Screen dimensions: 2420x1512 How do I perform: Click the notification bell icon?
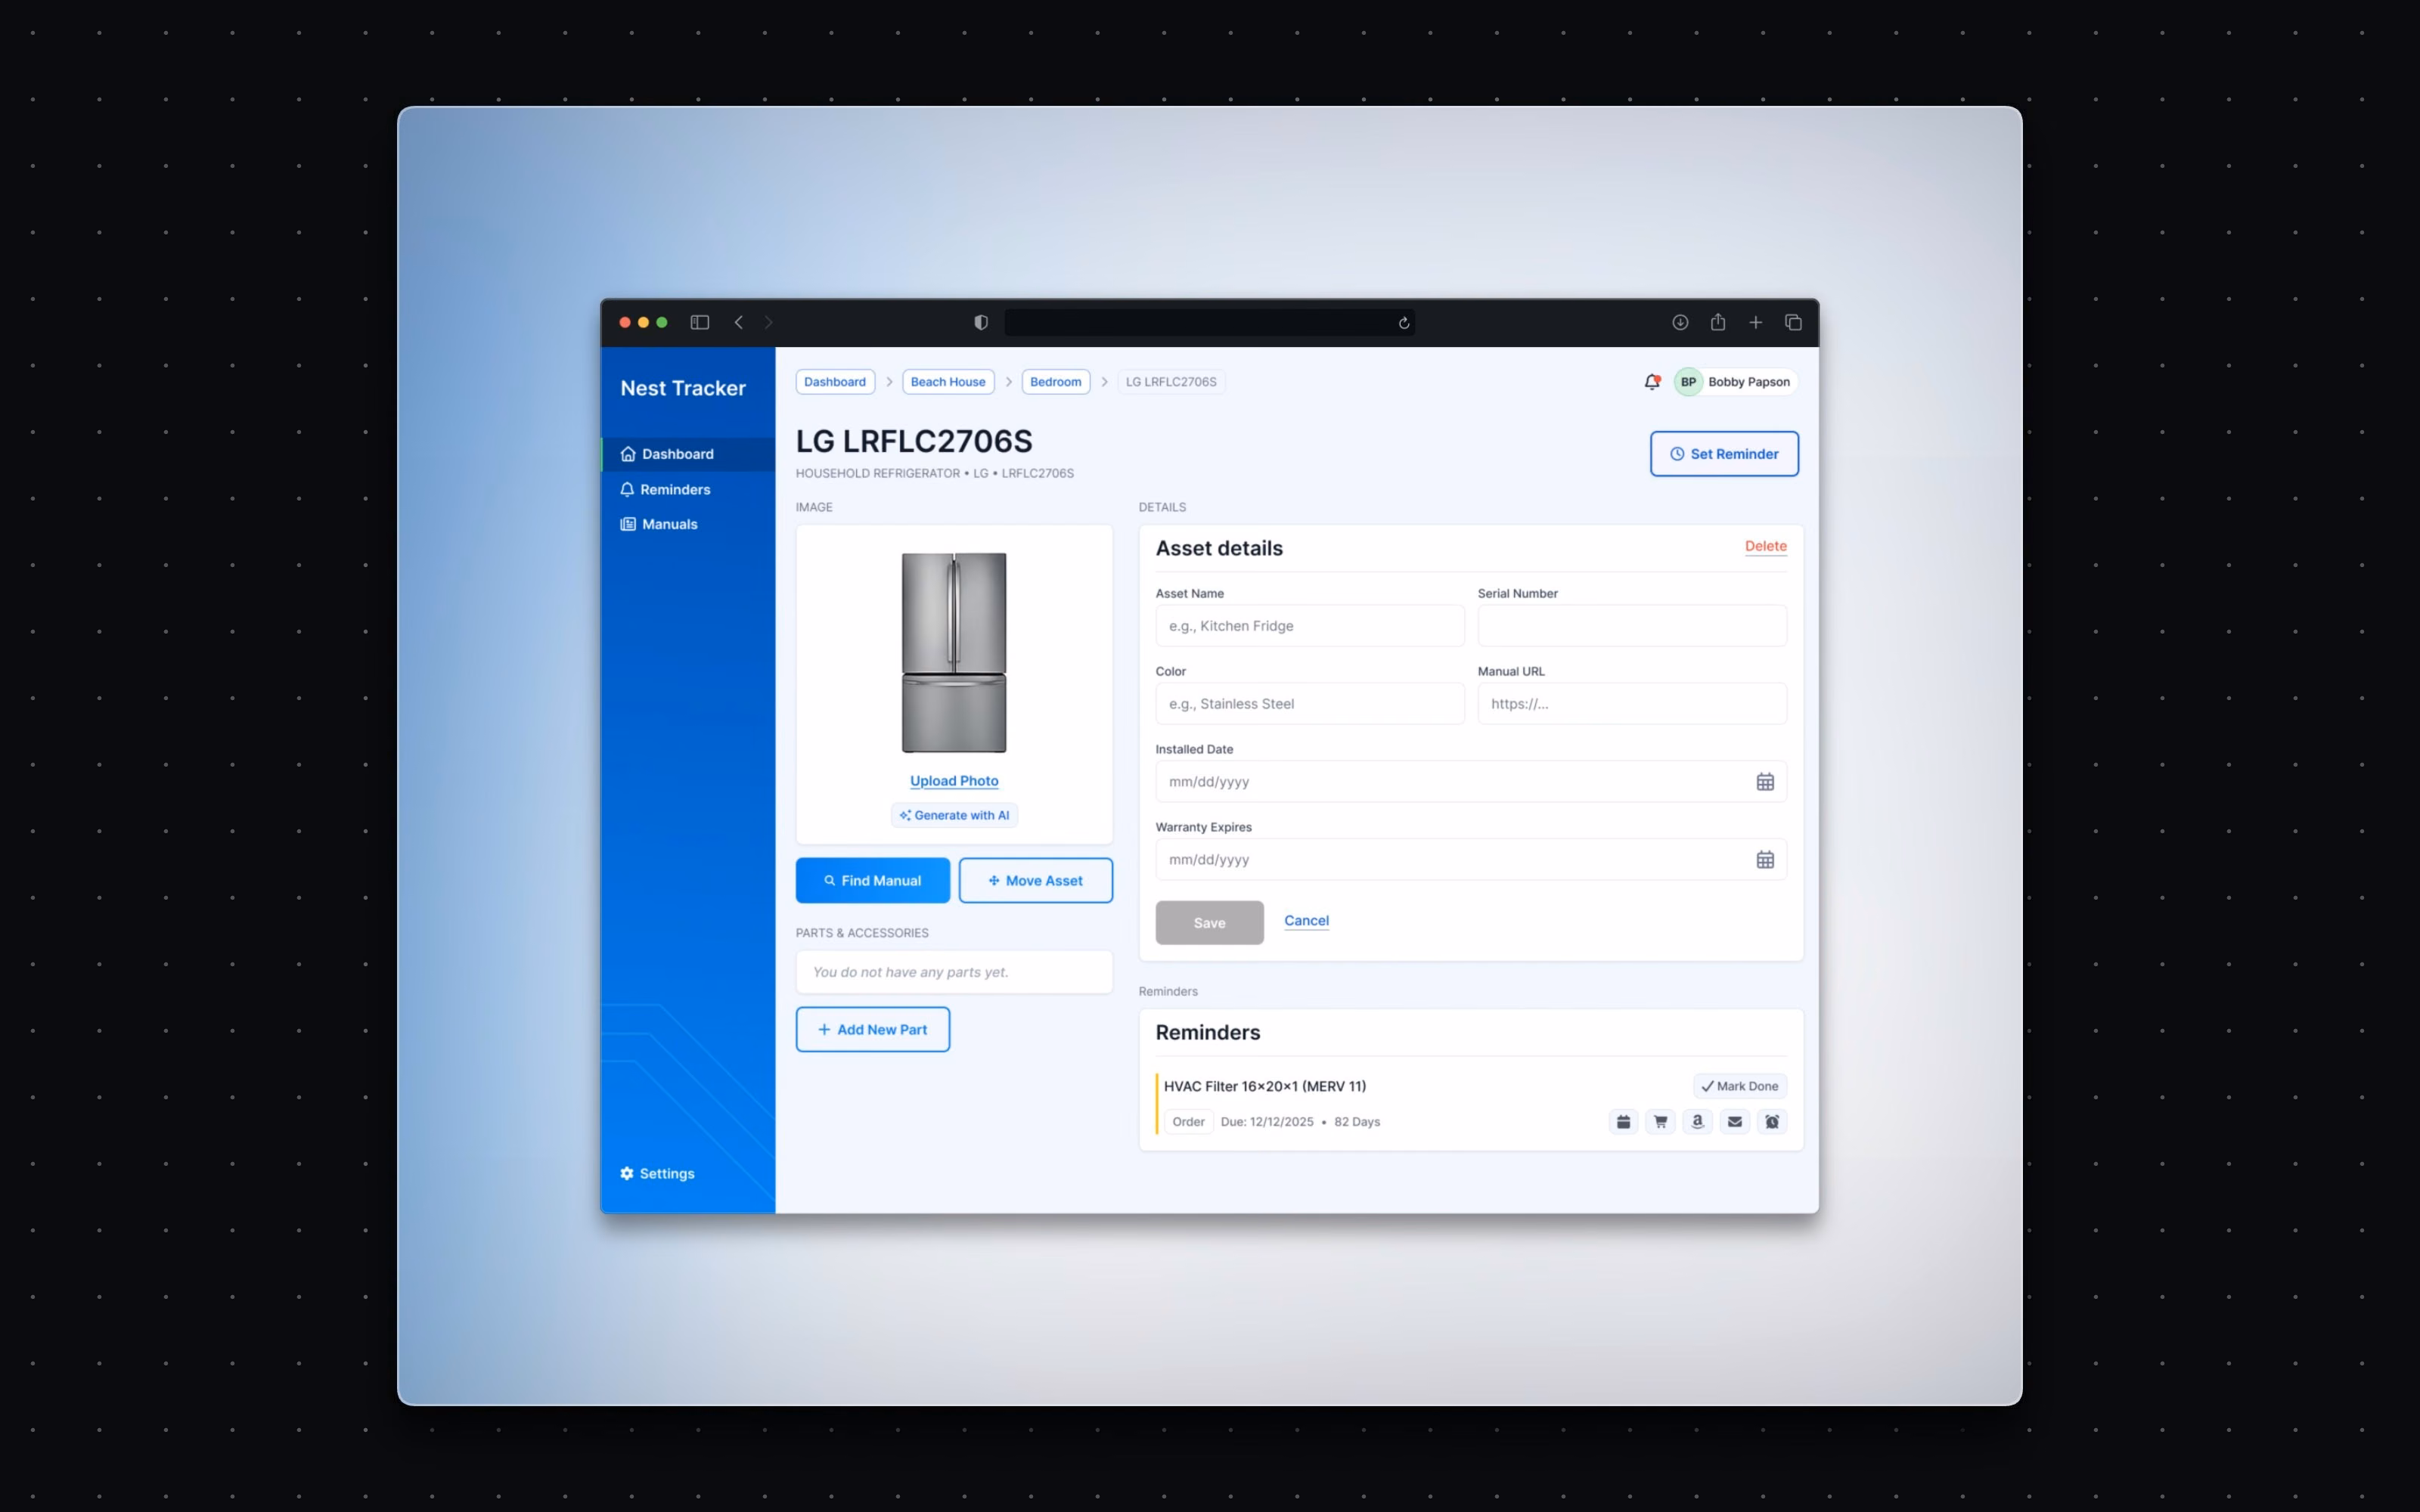1652,382
